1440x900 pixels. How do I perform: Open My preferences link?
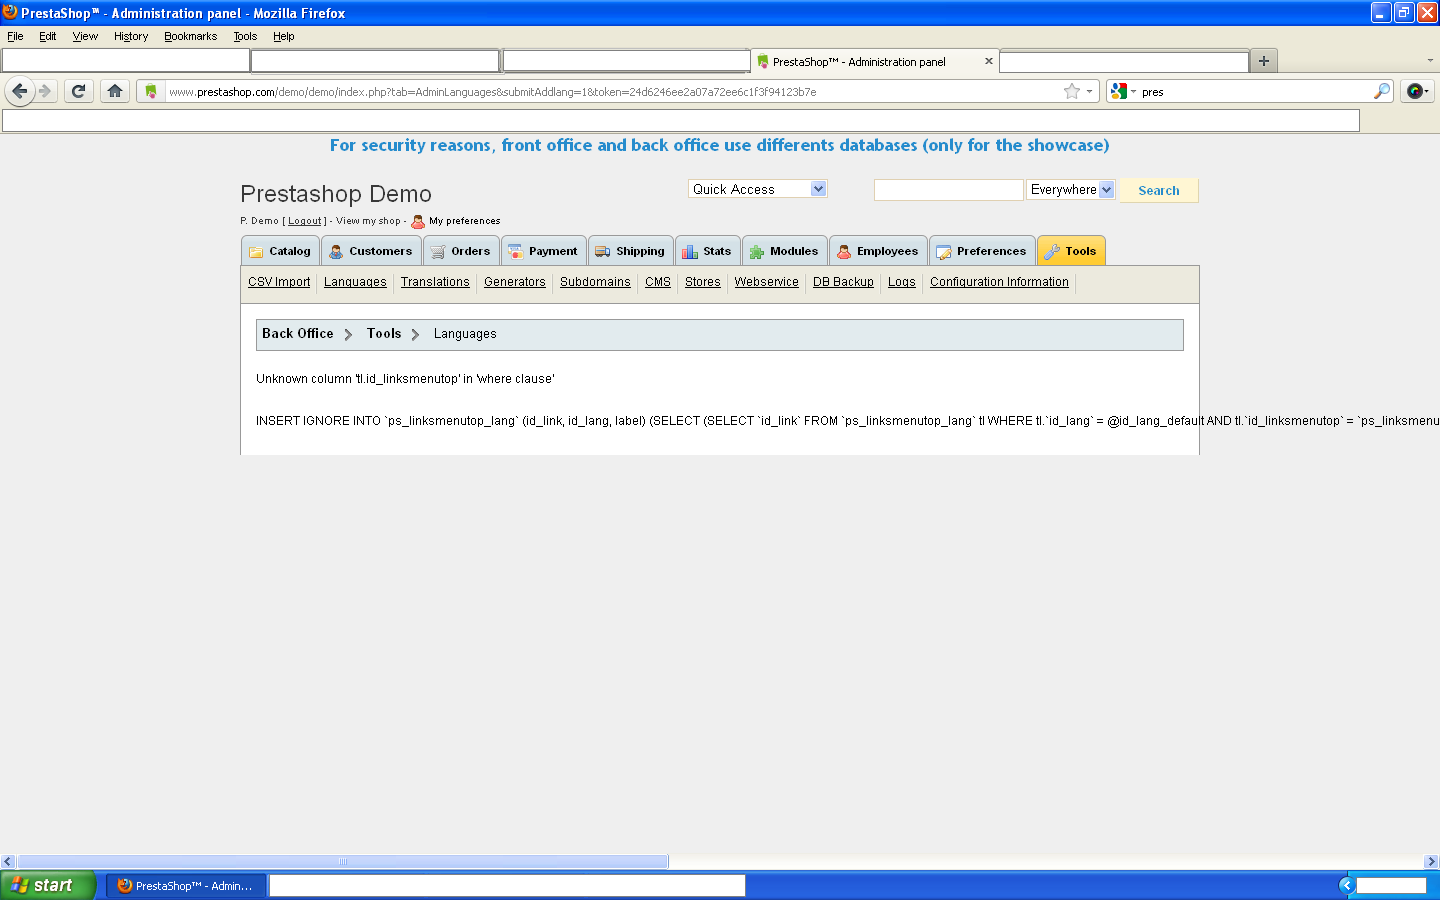tap(465, 221)
